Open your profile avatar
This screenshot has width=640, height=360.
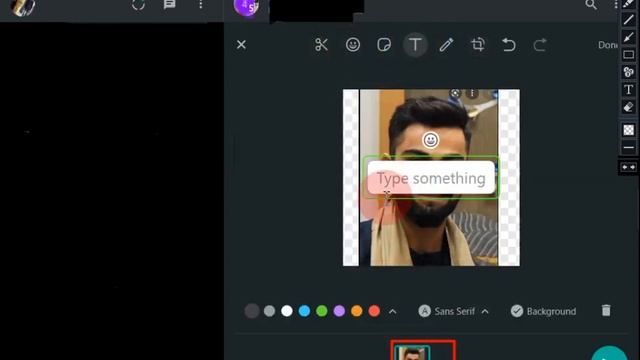click(23, 7)
